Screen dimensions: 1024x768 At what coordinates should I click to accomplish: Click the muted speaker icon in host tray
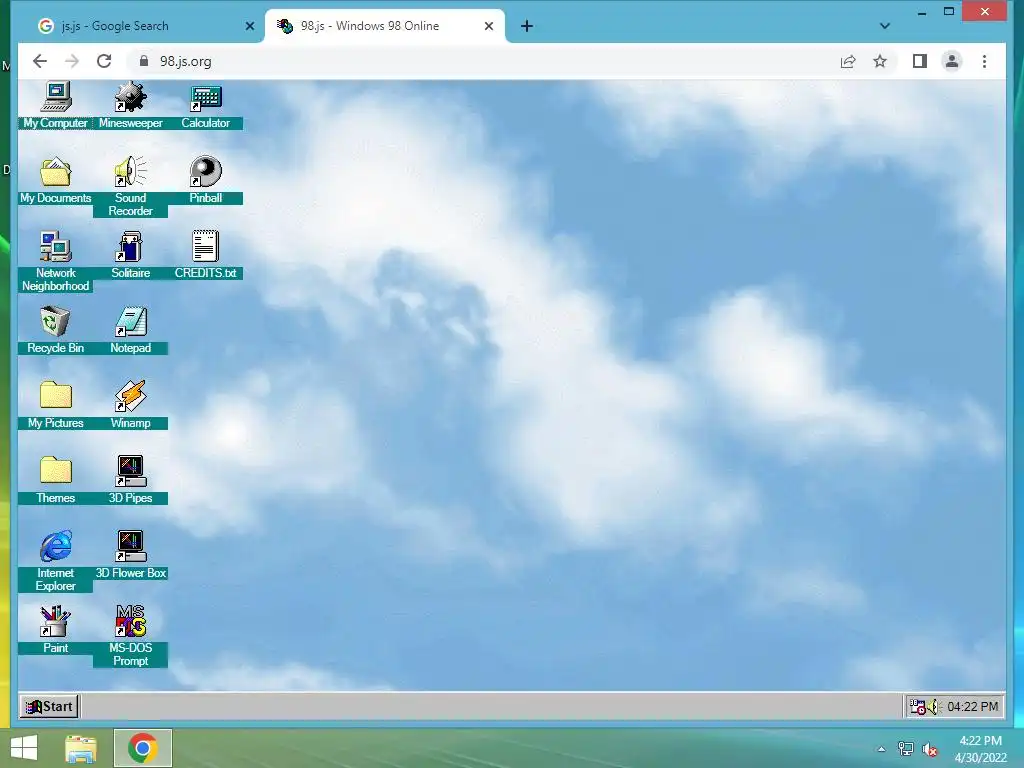(x=929, y=750)
